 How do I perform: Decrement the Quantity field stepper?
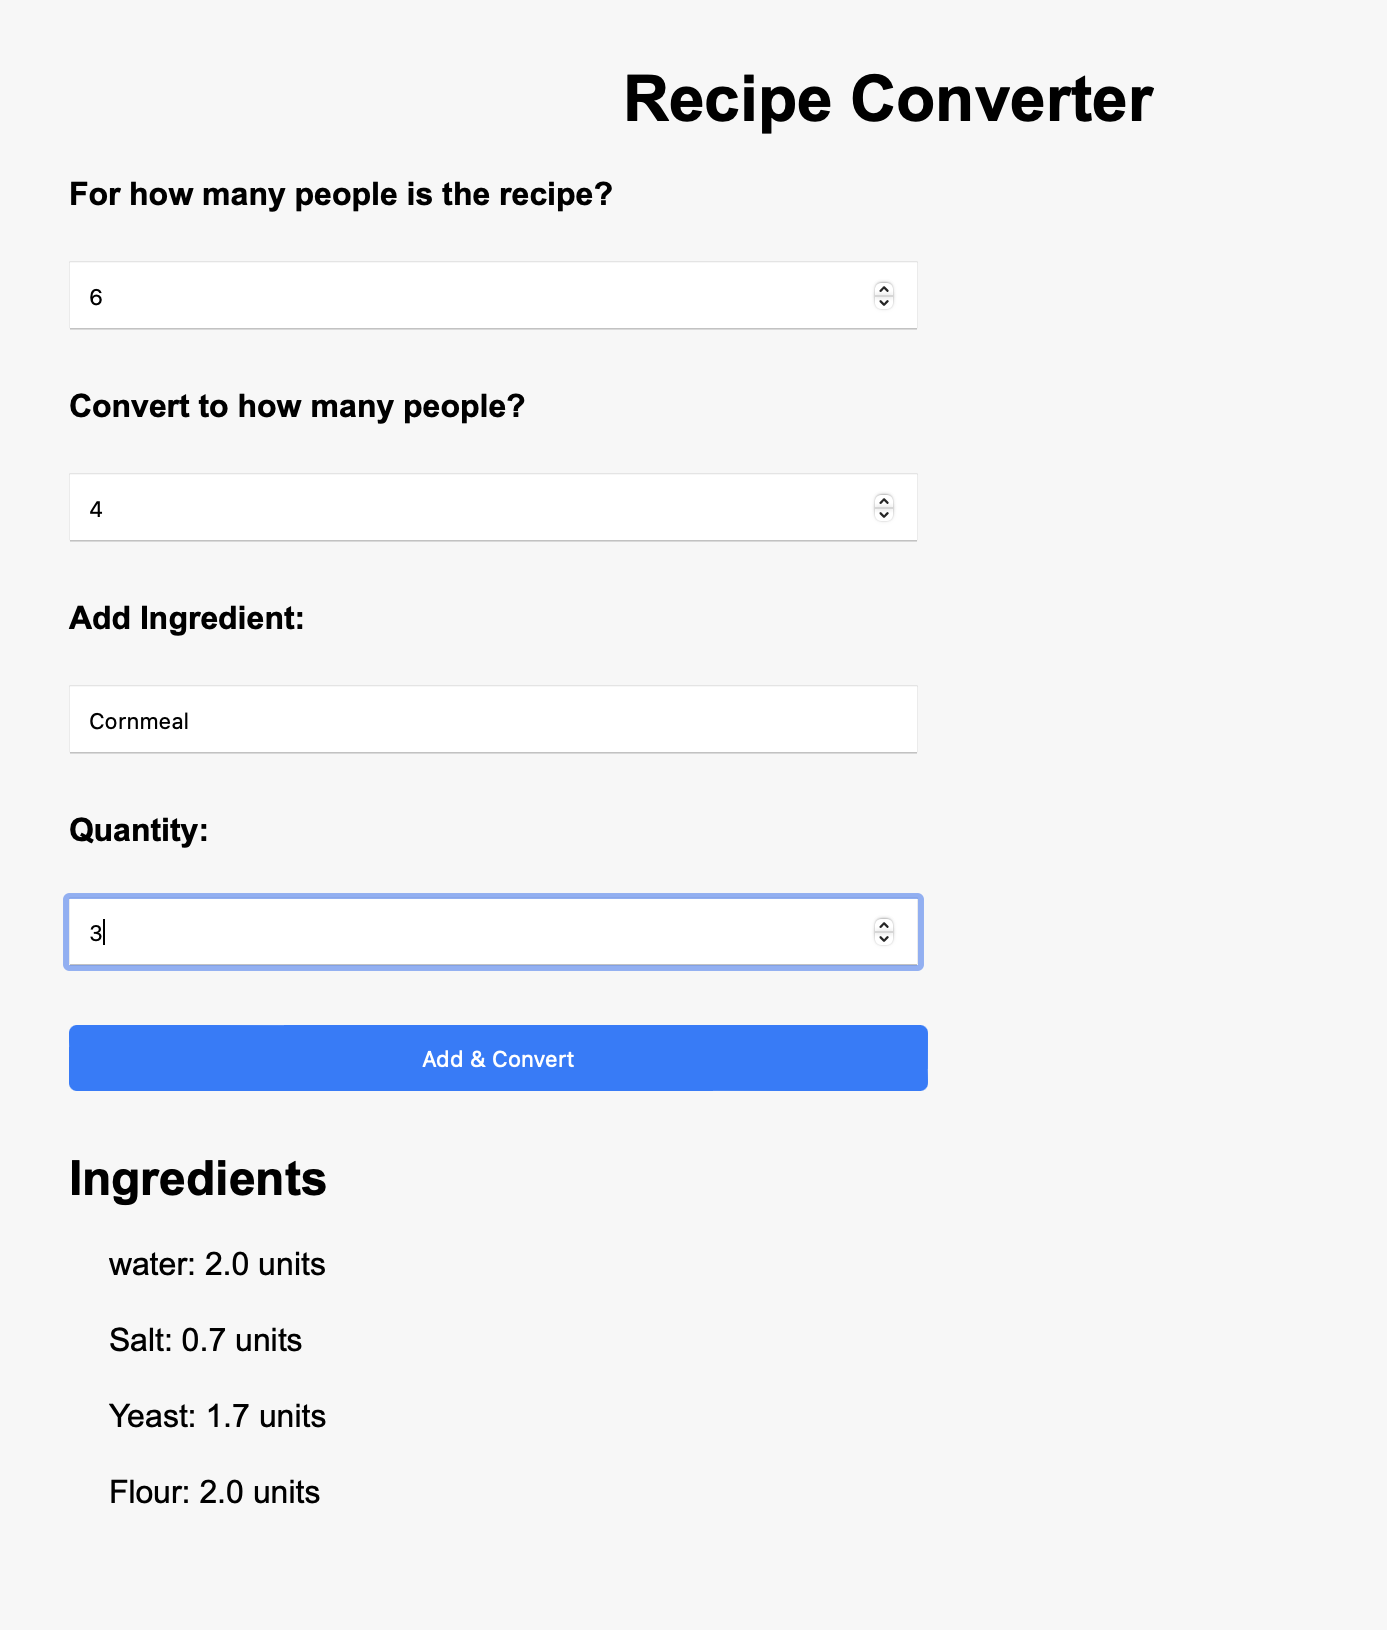[x=882, y=939]
